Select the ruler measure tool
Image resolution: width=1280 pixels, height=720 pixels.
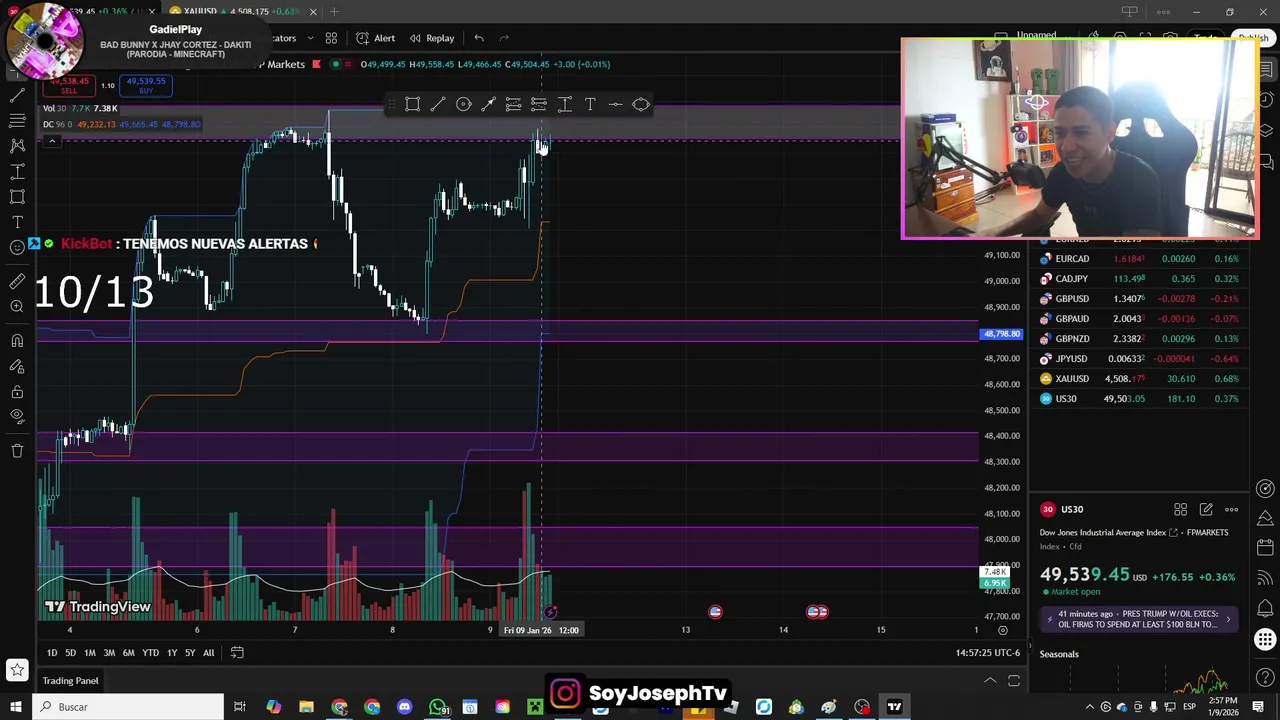17,282
